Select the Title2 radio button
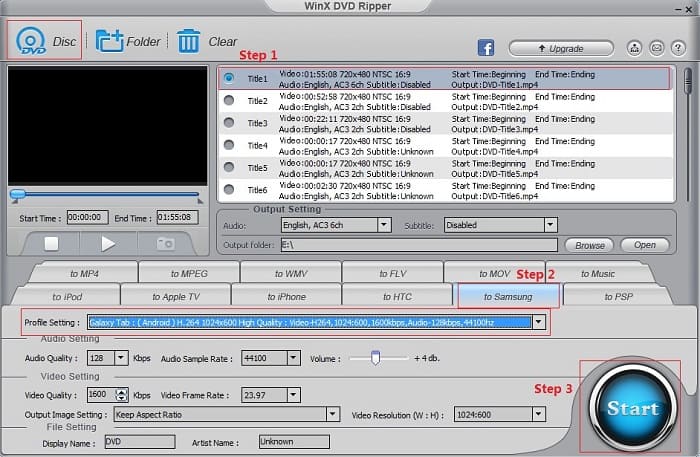Viewport: 700px width, 457px height. click(229, 100)
